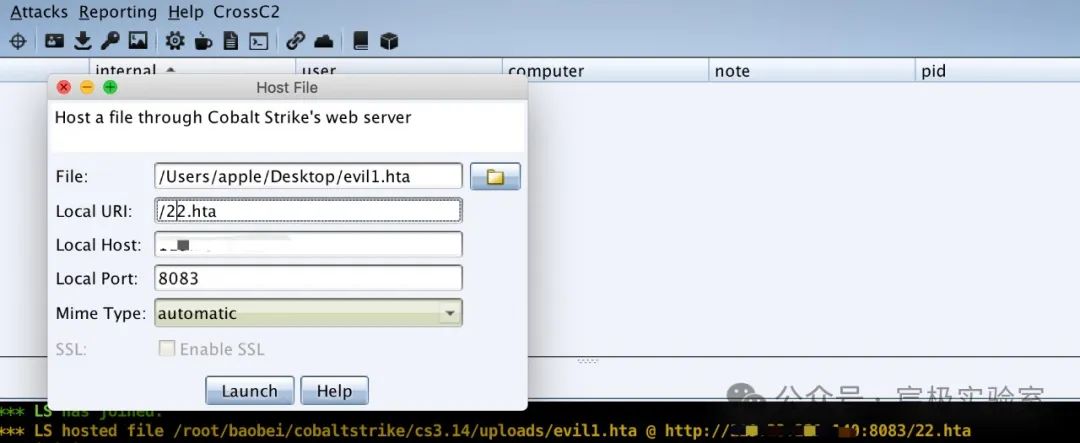Click the credentials key icon
1080x443 pixels.
[110, 41]
